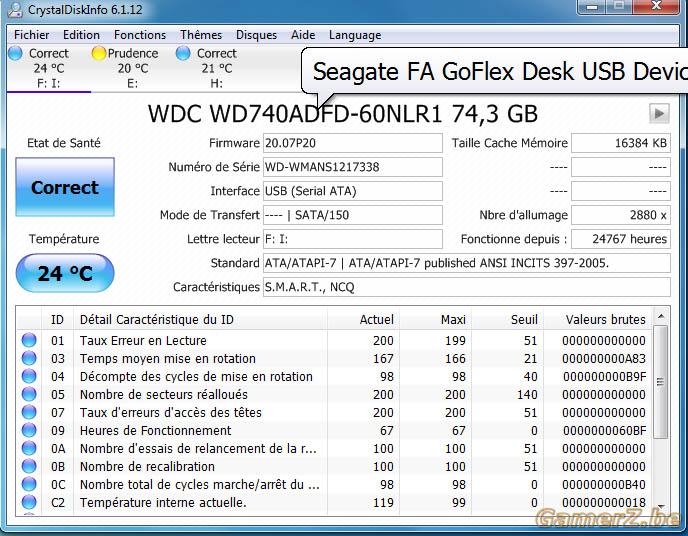The image size is (688, 536).
Task: Click the scroll down arrow of the attribute list
Action: pyautogui.click(x=661, y=507)
